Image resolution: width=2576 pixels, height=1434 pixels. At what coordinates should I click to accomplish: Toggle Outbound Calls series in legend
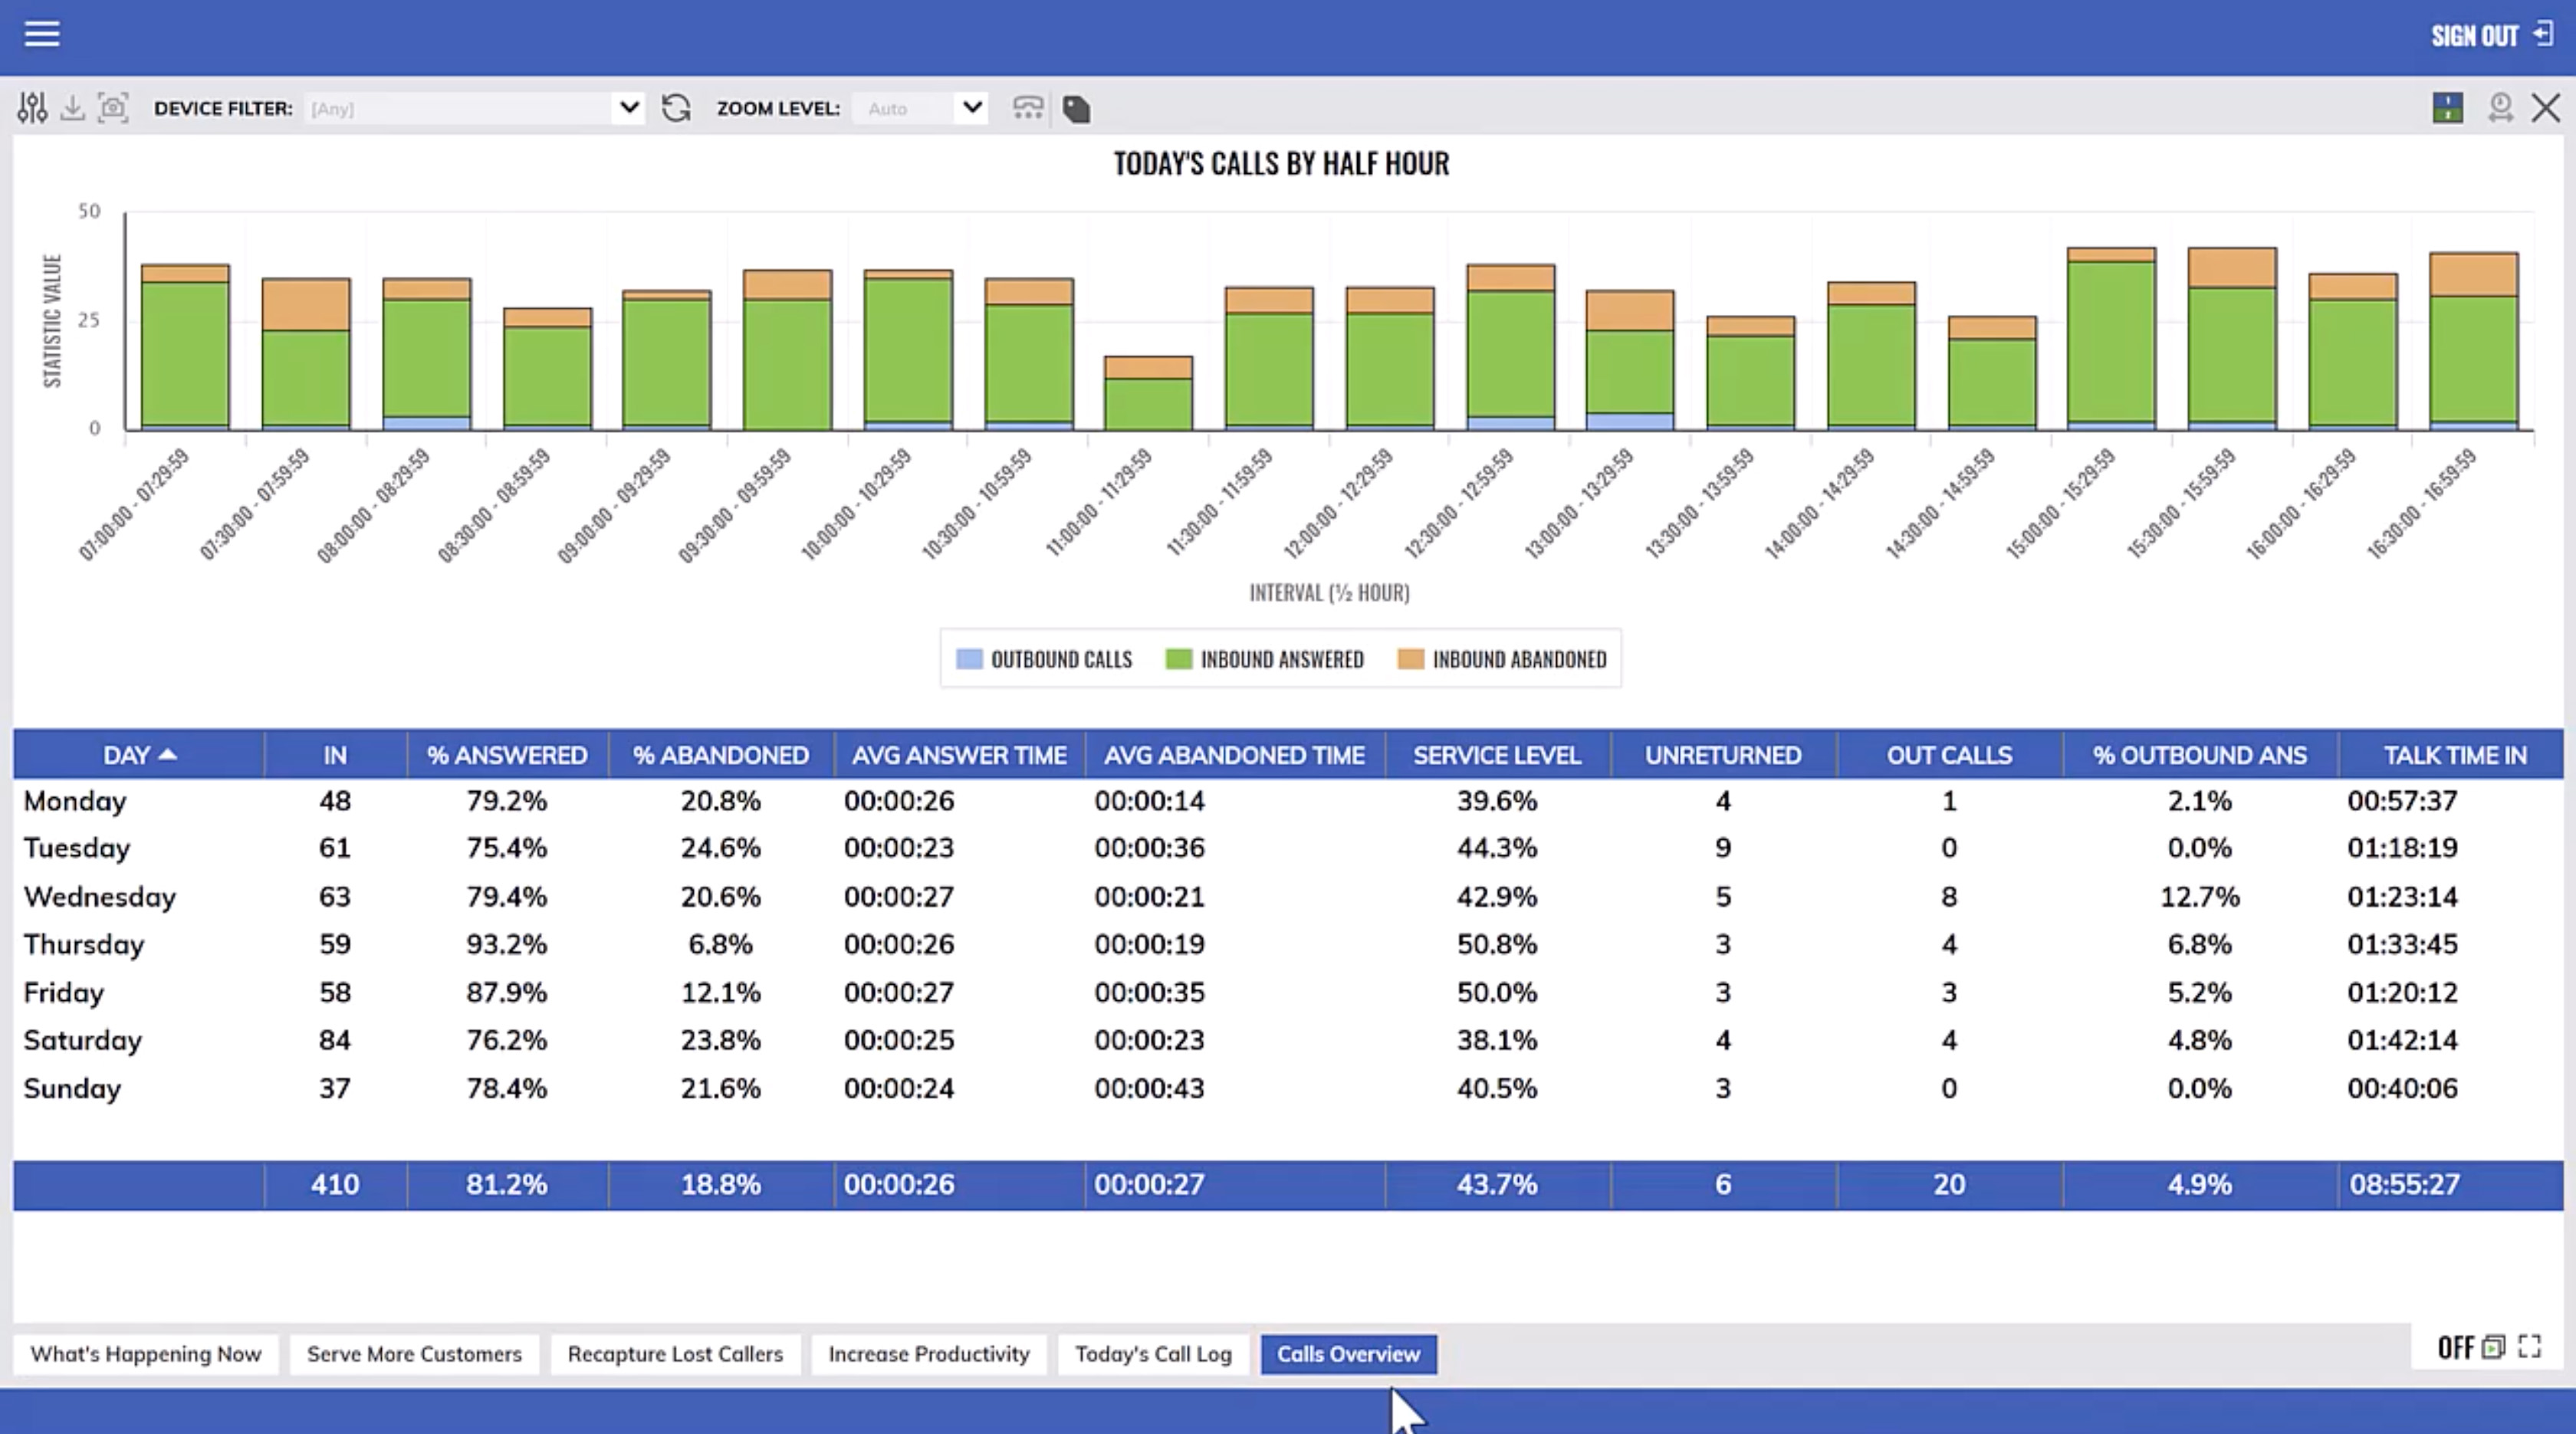pos(1045,659)
